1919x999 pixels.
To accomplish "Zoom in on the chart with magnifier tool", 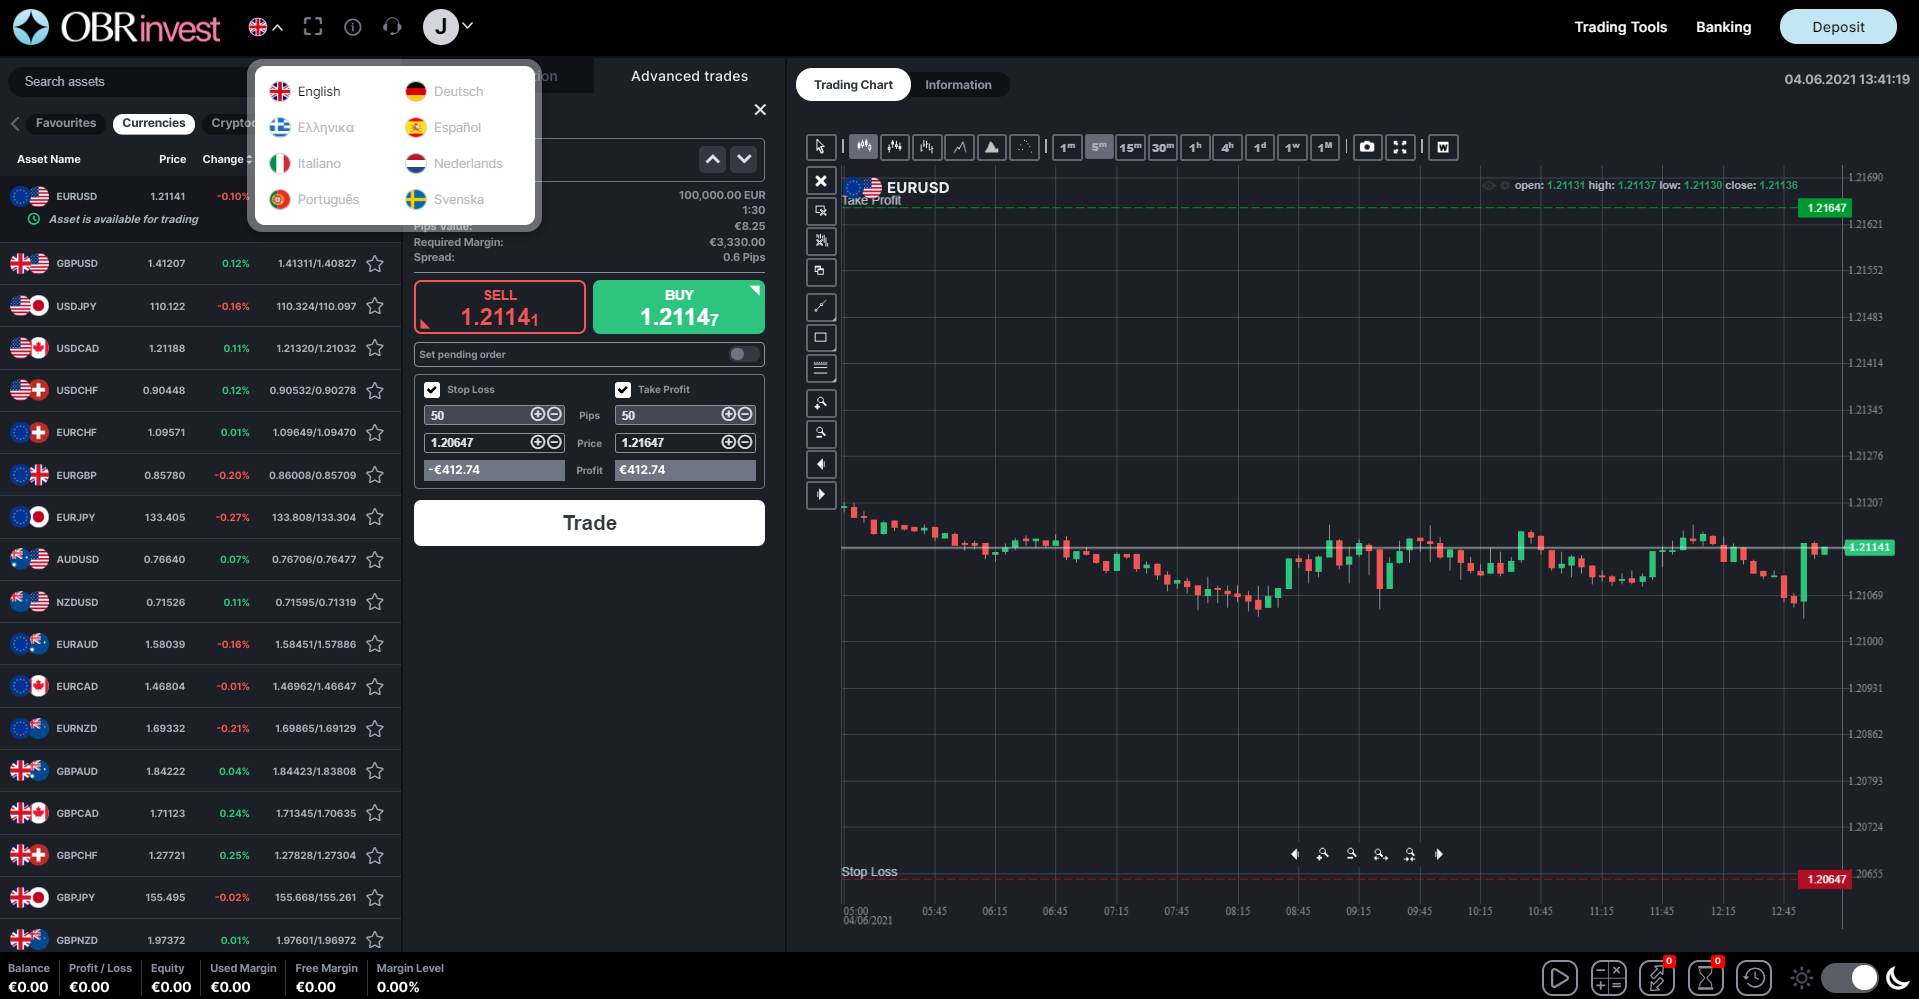I will pyautogui.click(x=820, y=403).
